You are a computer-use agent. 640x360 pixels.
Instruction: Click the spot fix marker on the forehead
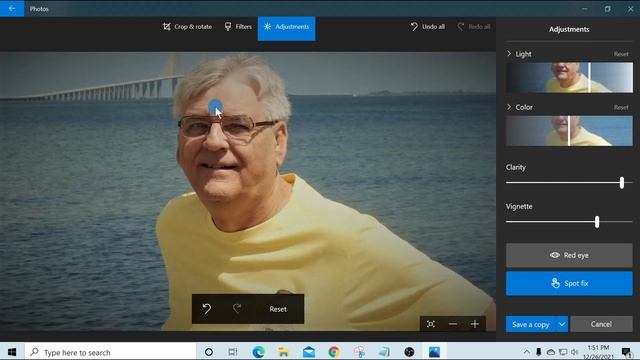tap(215, 107)
